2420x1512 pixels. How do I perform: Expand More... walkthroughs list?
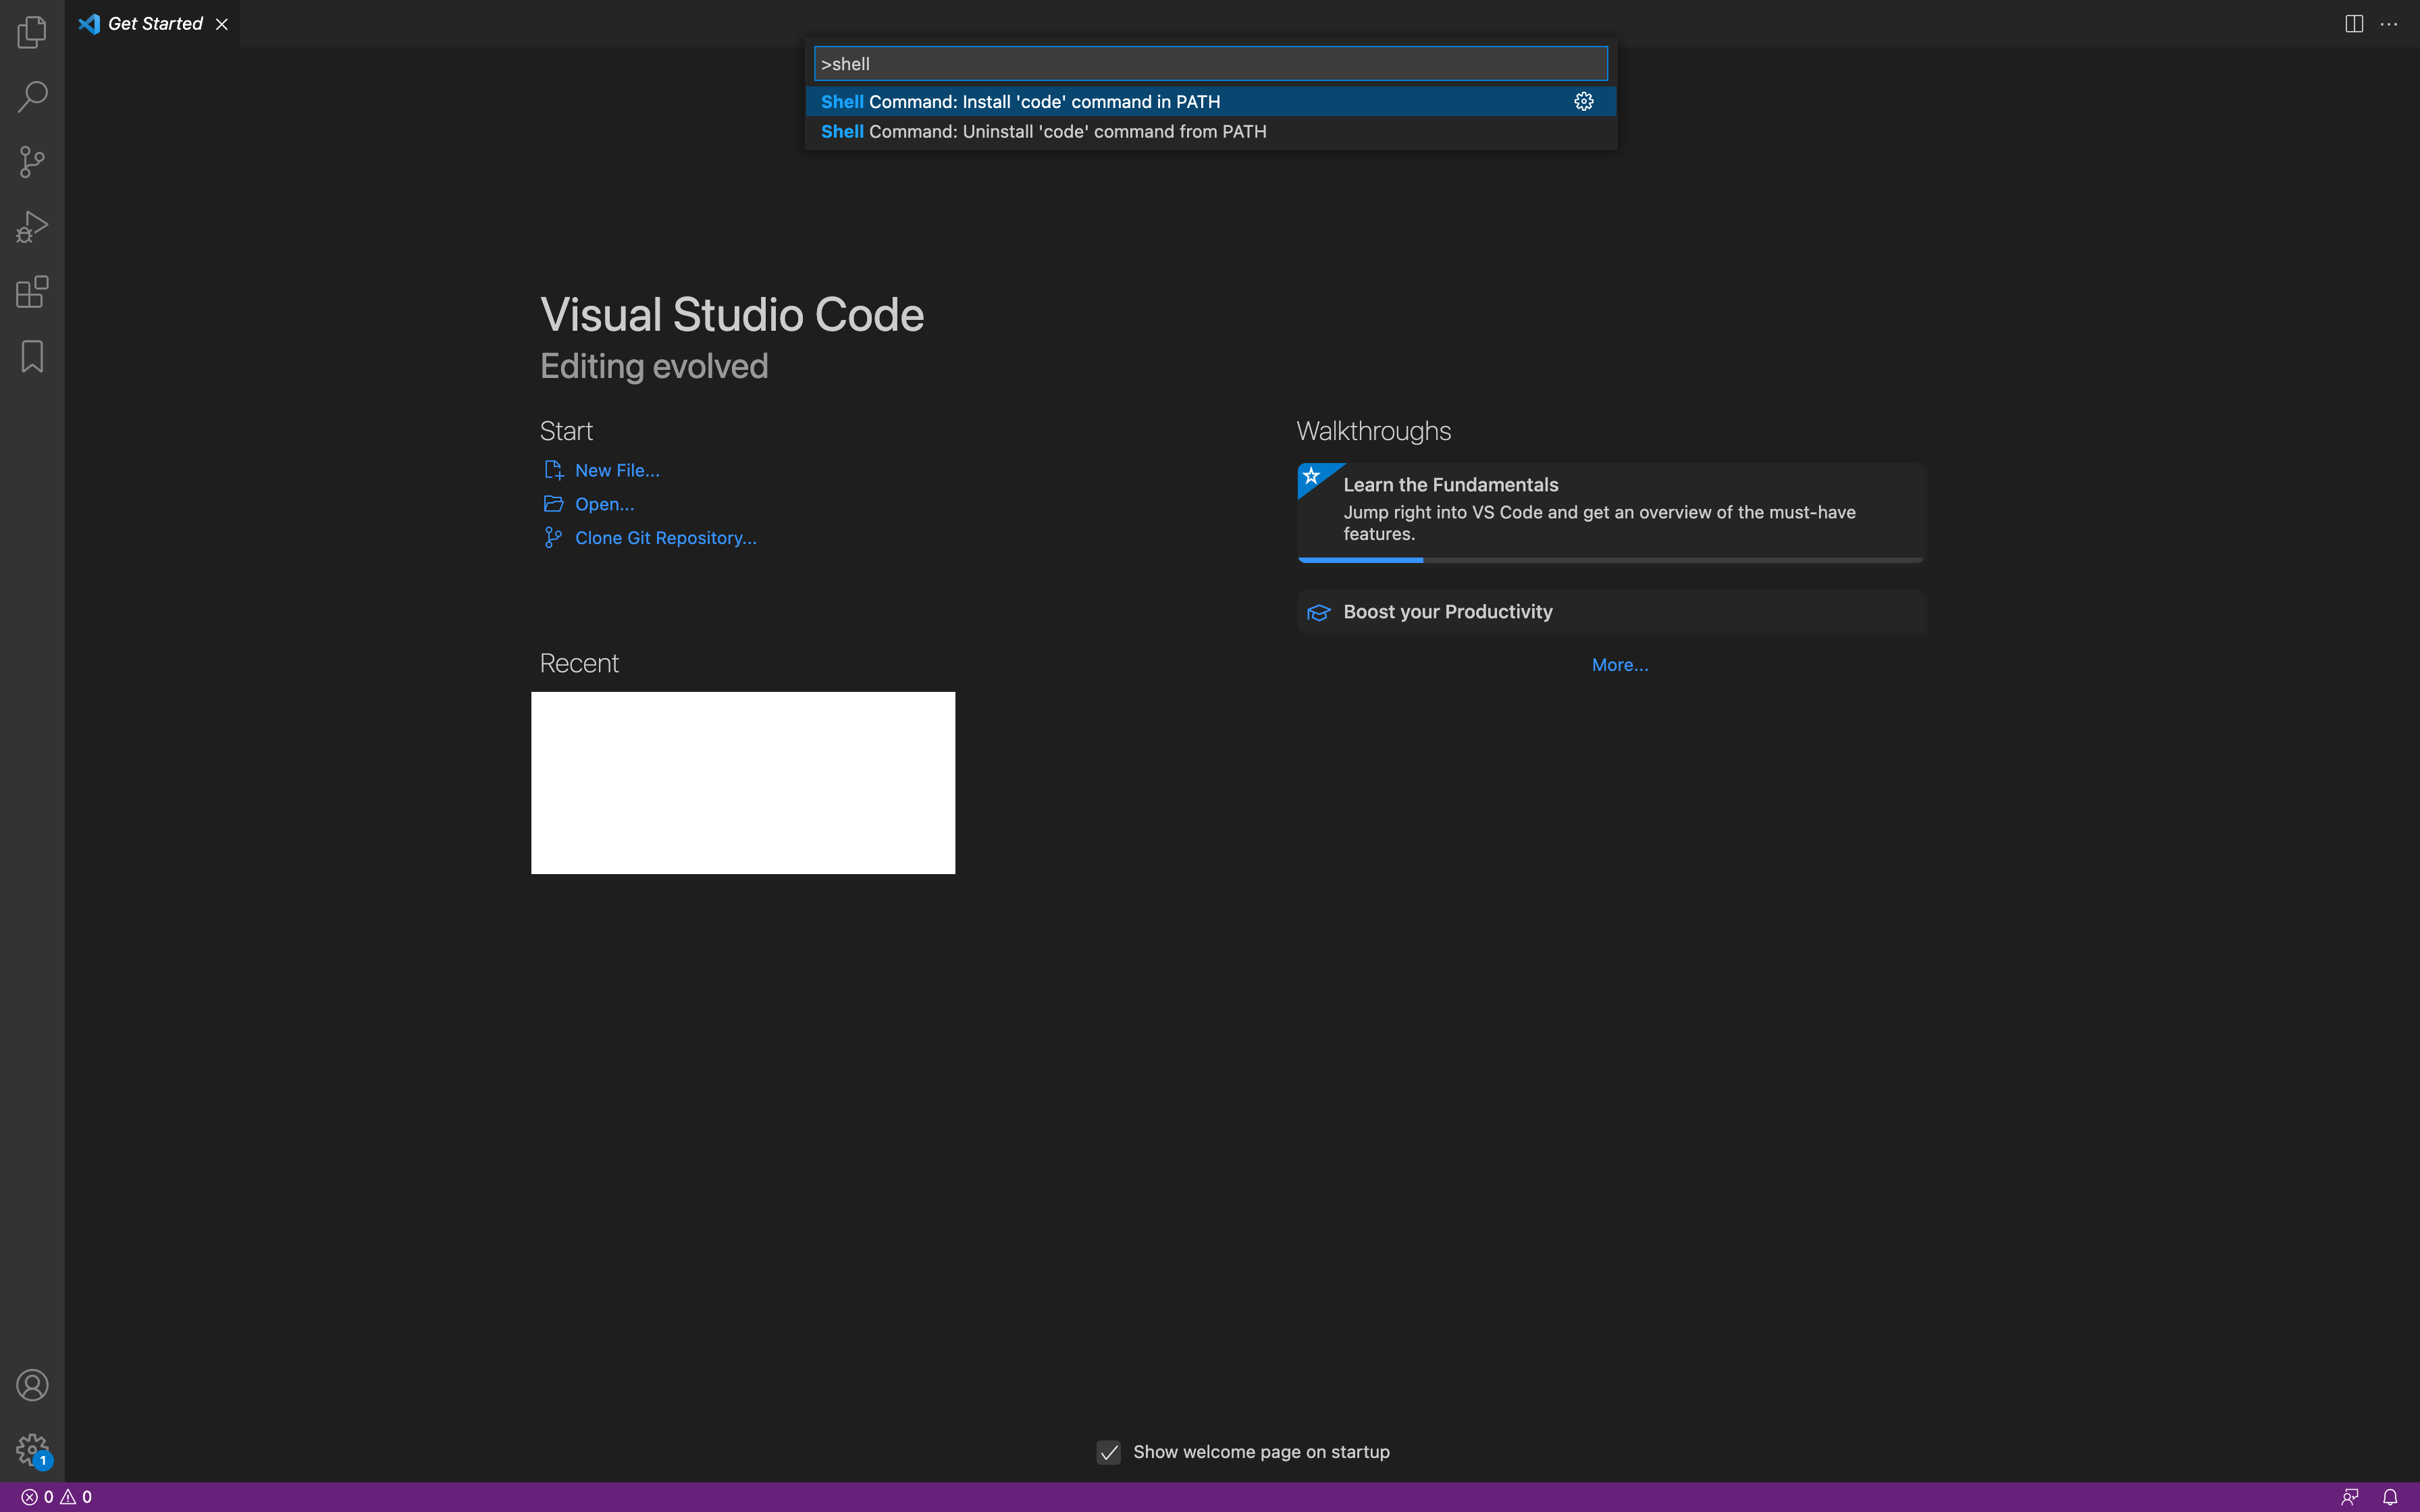pyautogui.click(x=1619, y=665)
